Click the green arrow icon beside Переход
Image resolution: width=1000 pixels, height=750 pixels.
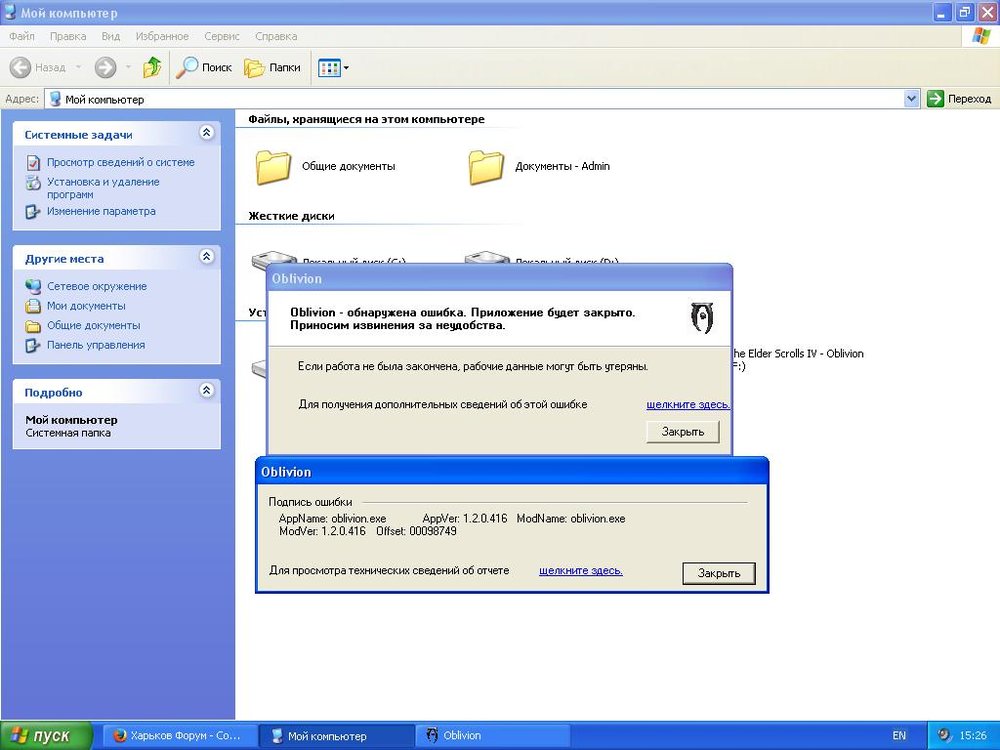(x=935, y=99)
